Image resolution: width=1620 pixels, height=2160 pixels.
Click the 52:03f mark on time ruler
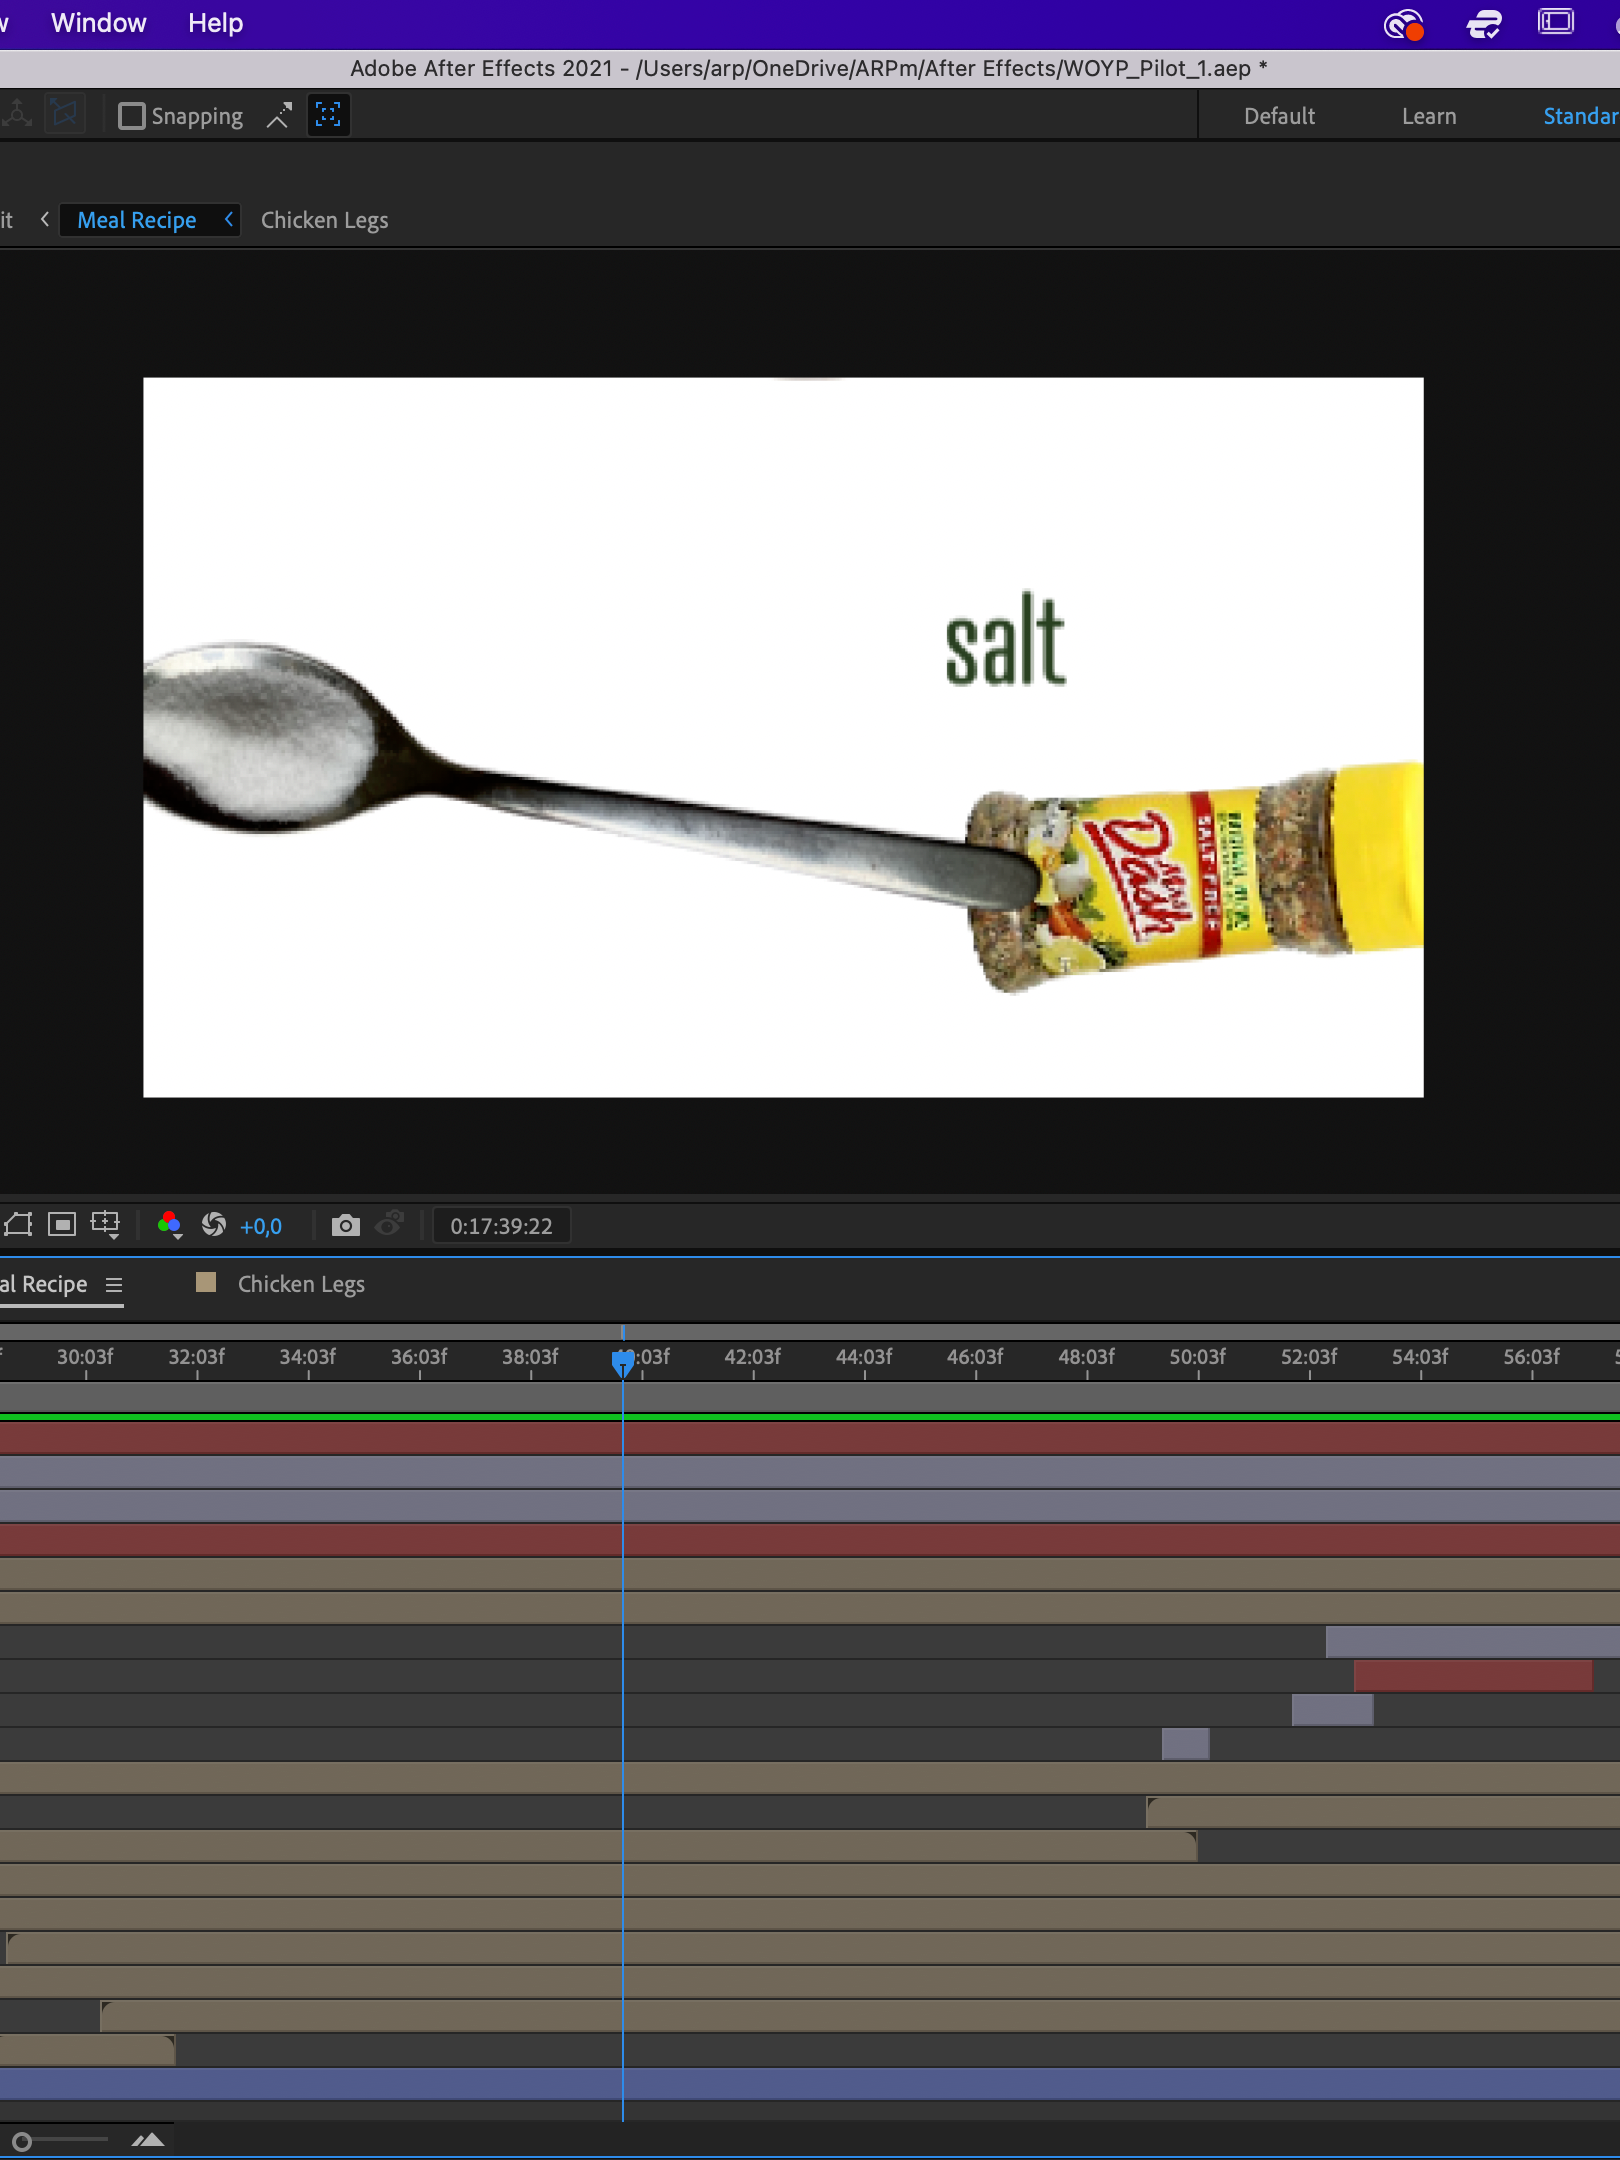click(x=1309, y=1357)
